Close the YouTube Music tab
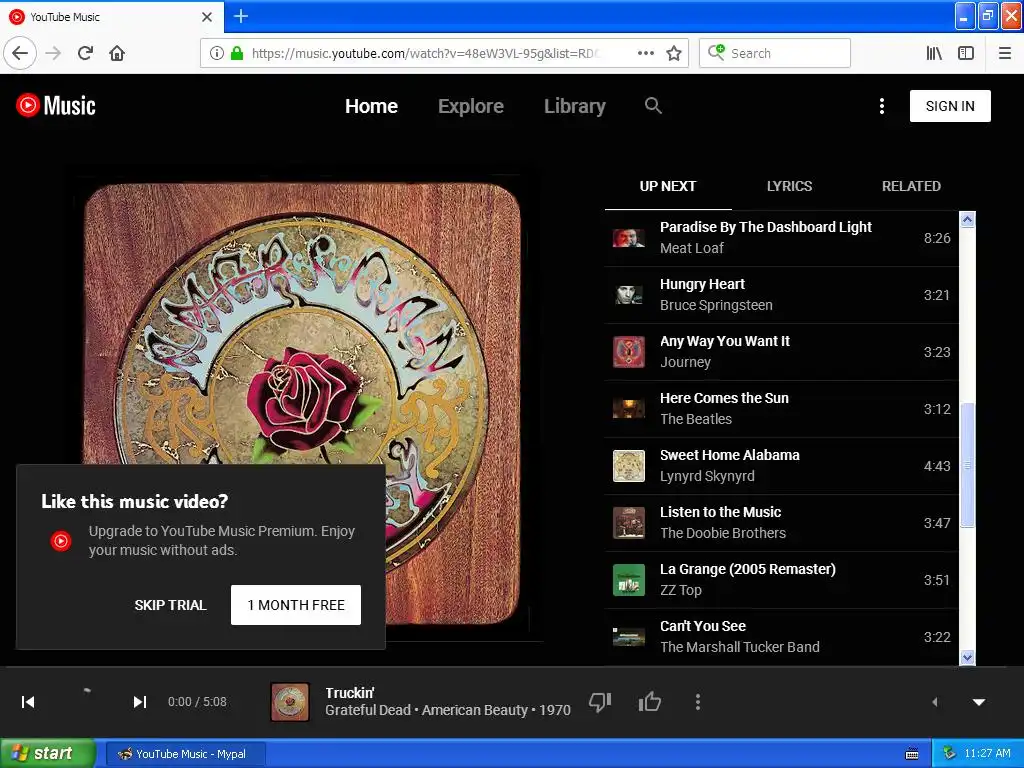This screenshot has width=1024, height=768. coord(207,17)
